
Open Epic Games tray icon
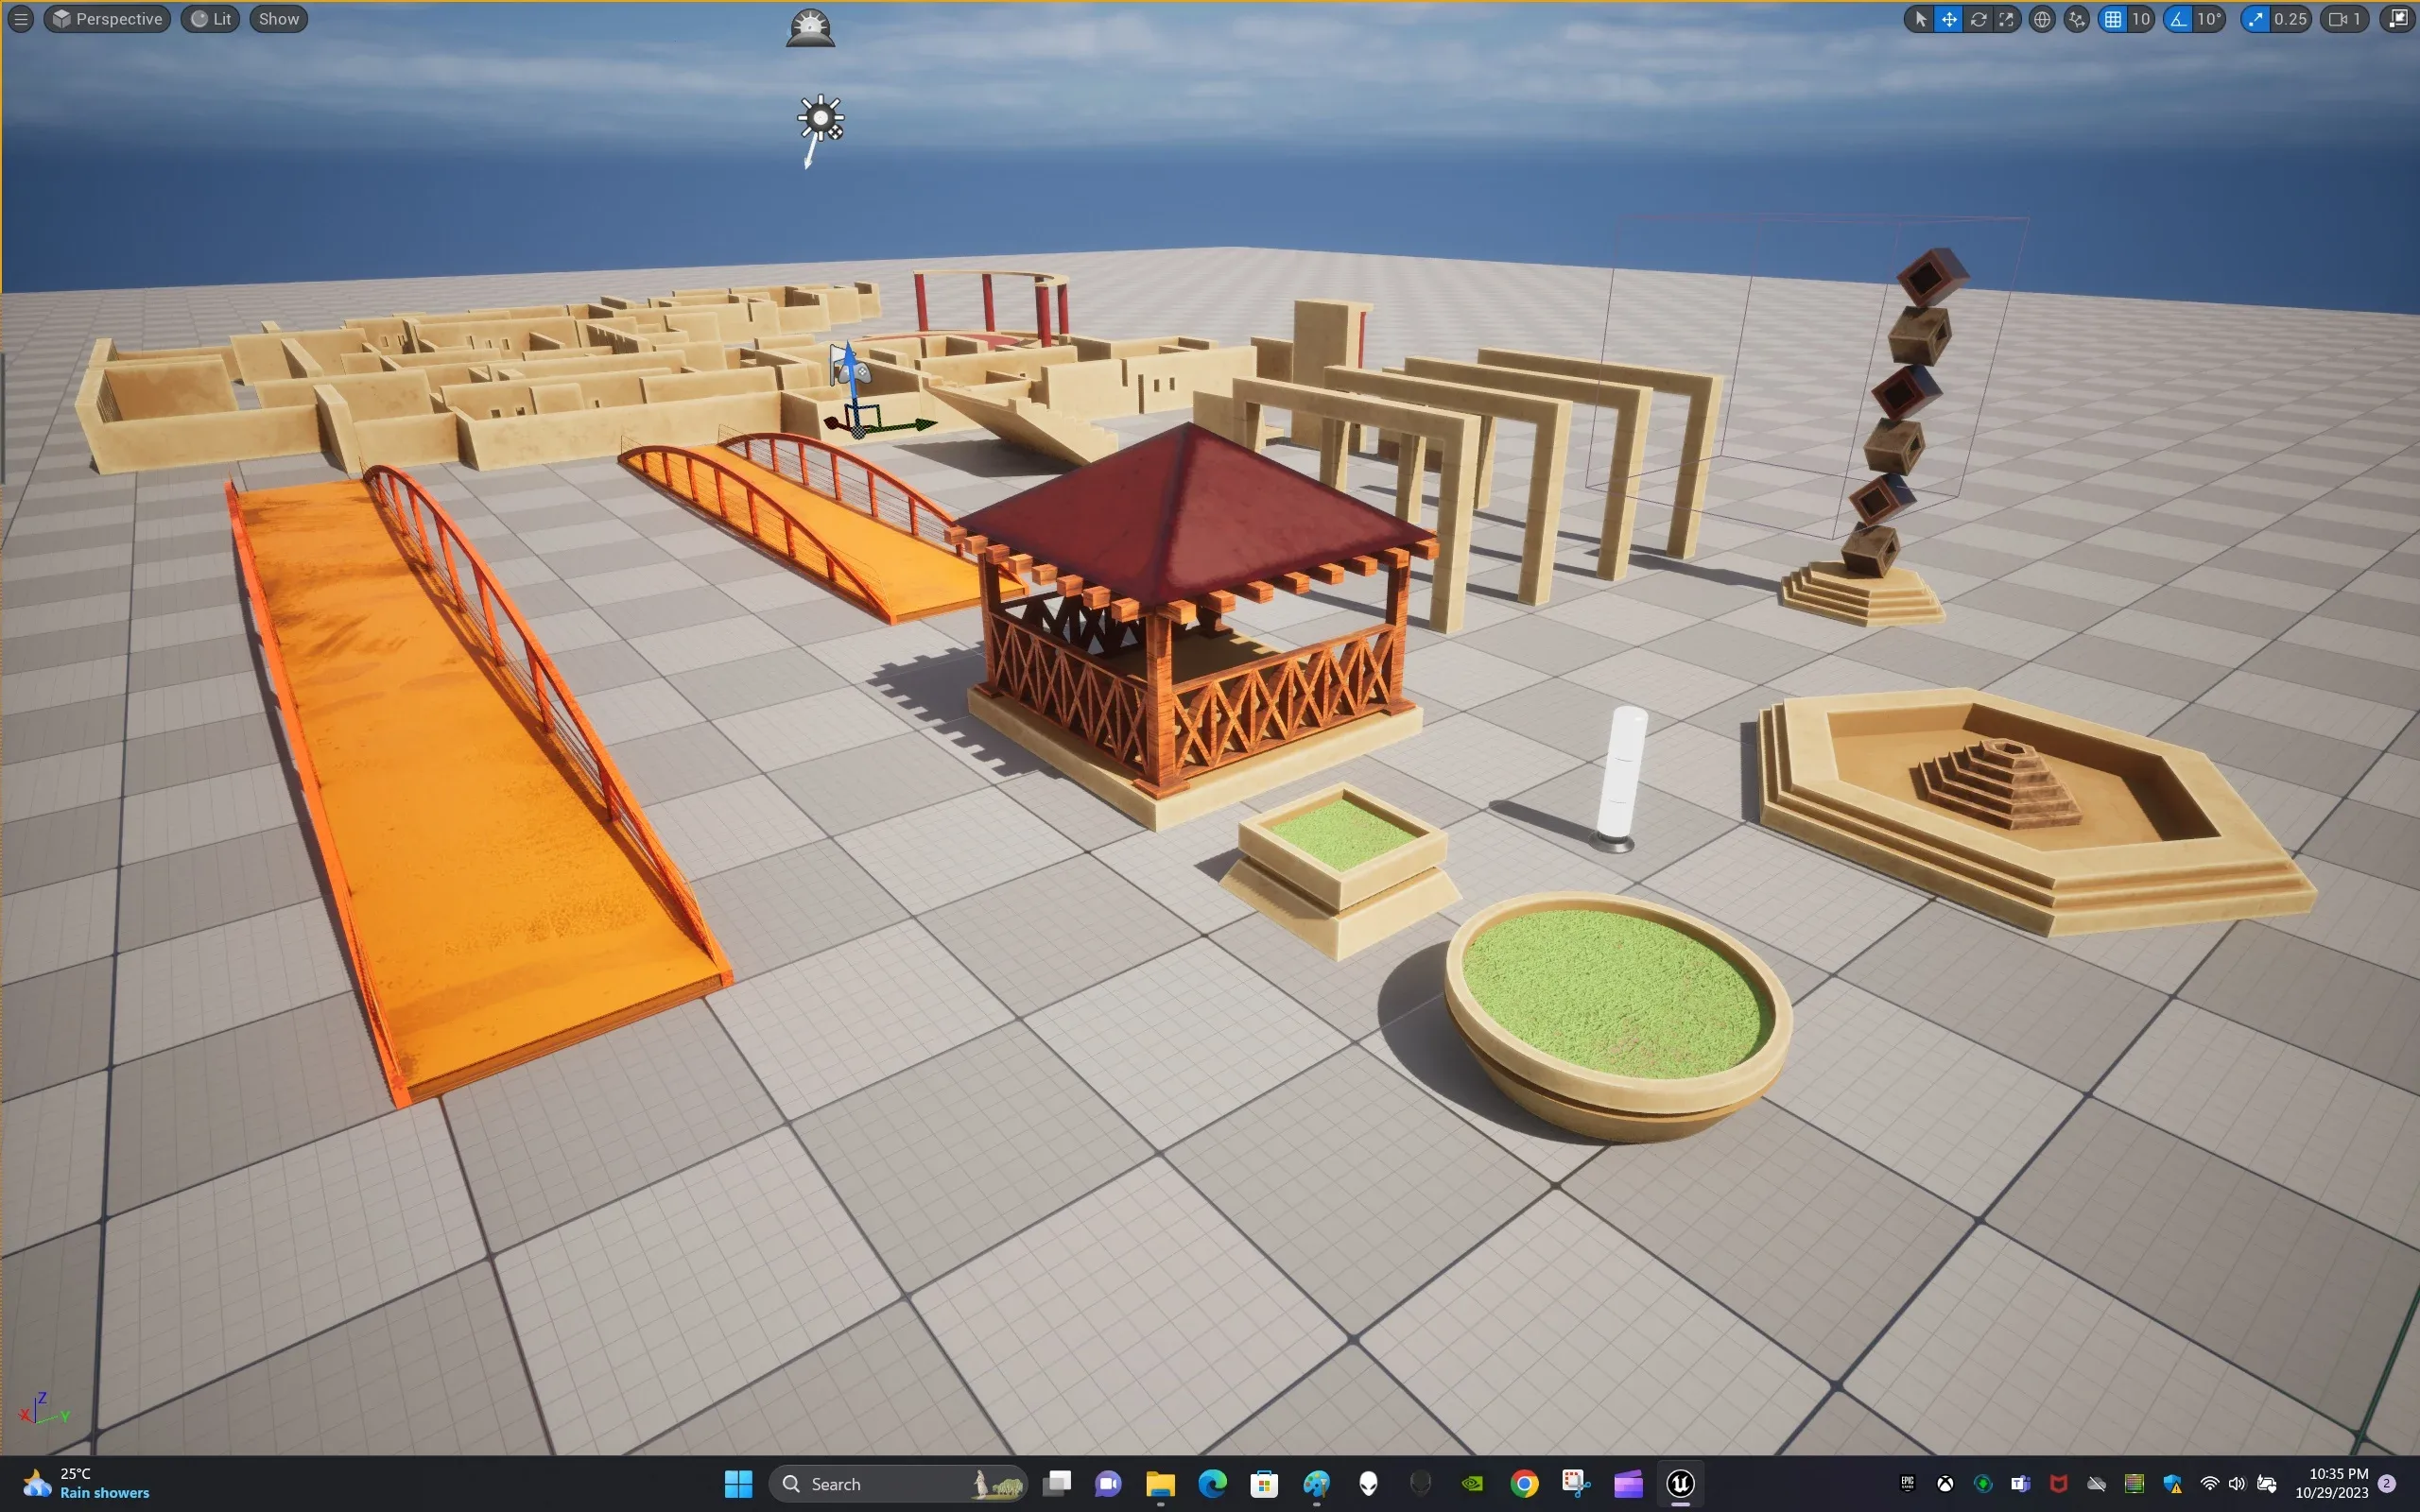(1907, 1484)
